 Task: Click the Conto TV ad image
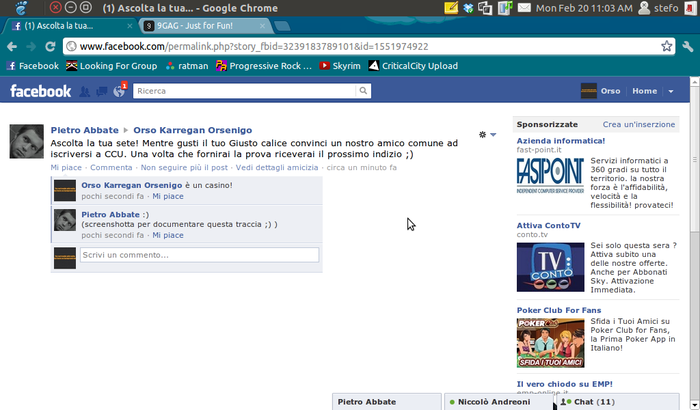550,267
